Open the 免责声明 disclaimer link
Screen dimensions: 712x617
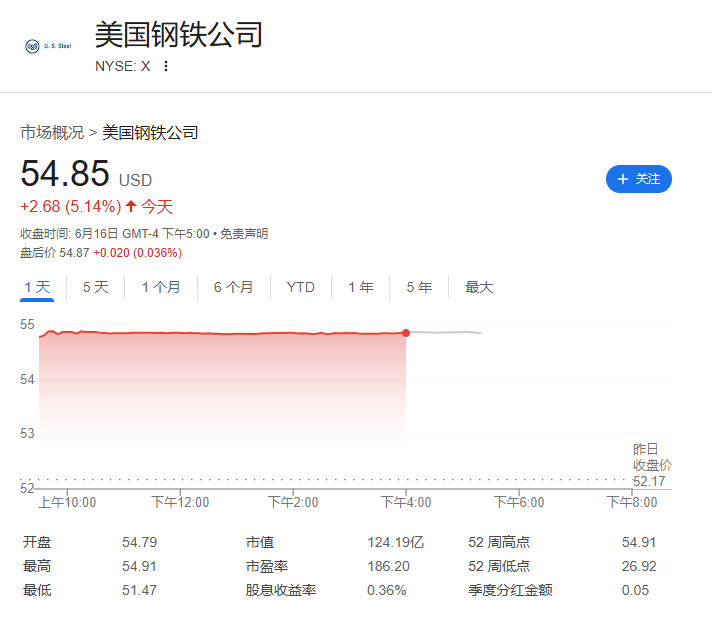[x=244, y=234]
